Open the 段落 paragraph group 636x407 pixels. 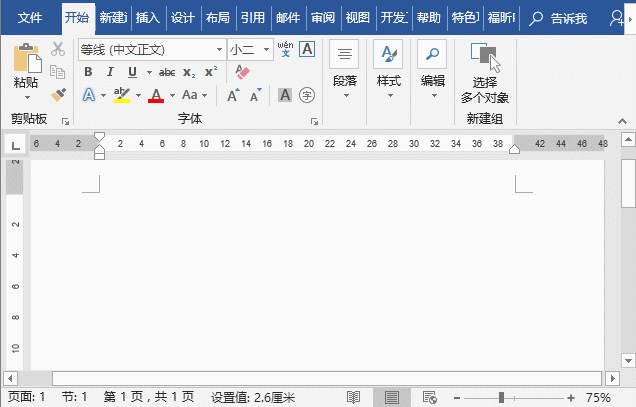pos(345,70)
